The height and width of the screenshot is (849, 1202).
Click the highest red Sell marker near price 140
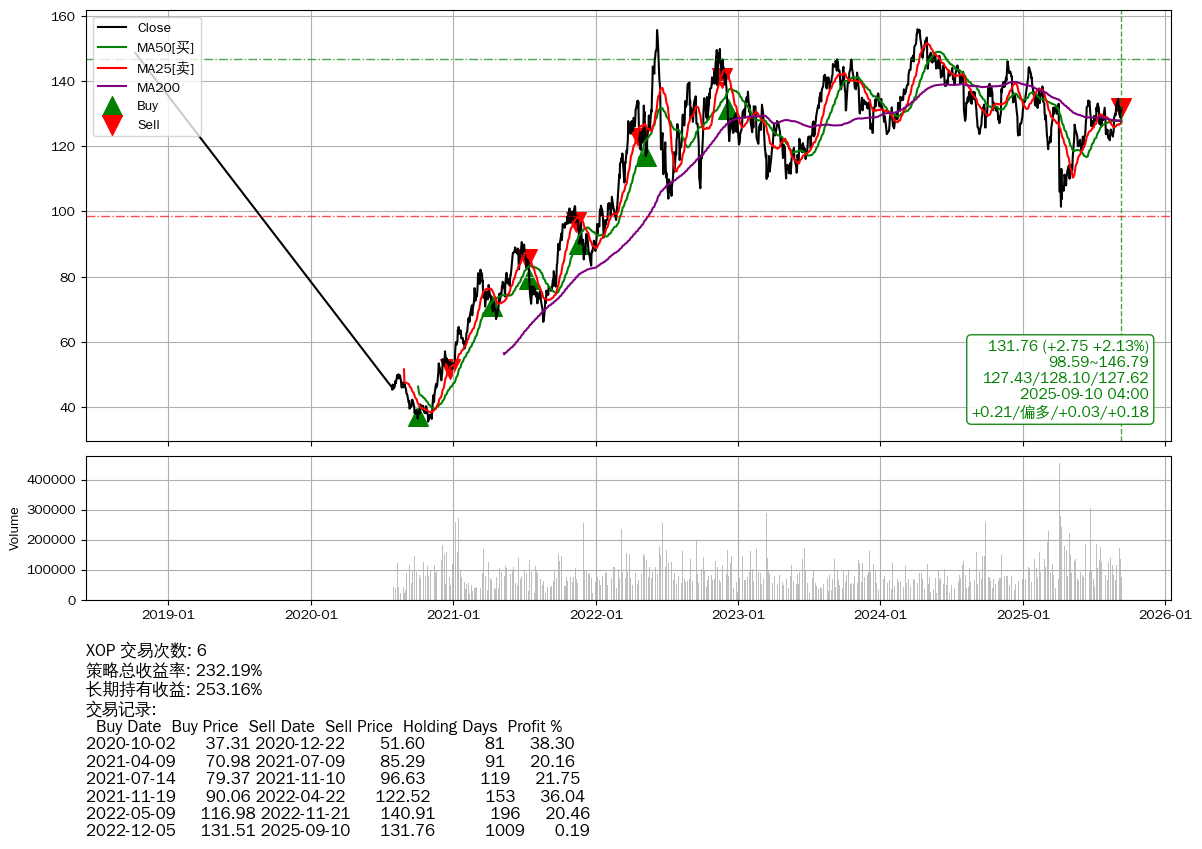click(x=723, y=78)
